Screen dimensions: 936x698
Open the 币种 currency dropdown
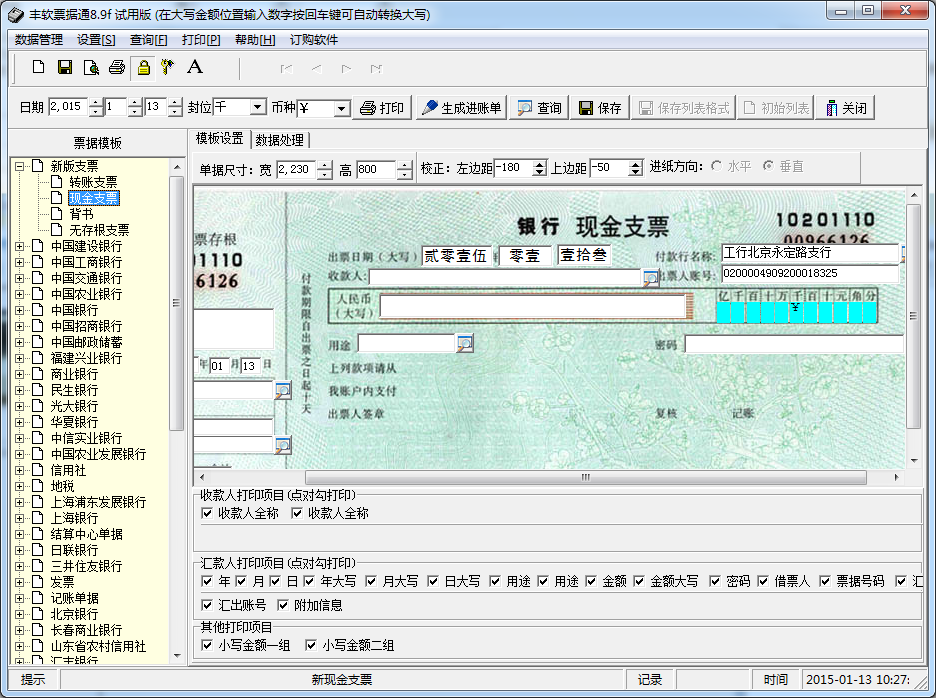(341, 108)
